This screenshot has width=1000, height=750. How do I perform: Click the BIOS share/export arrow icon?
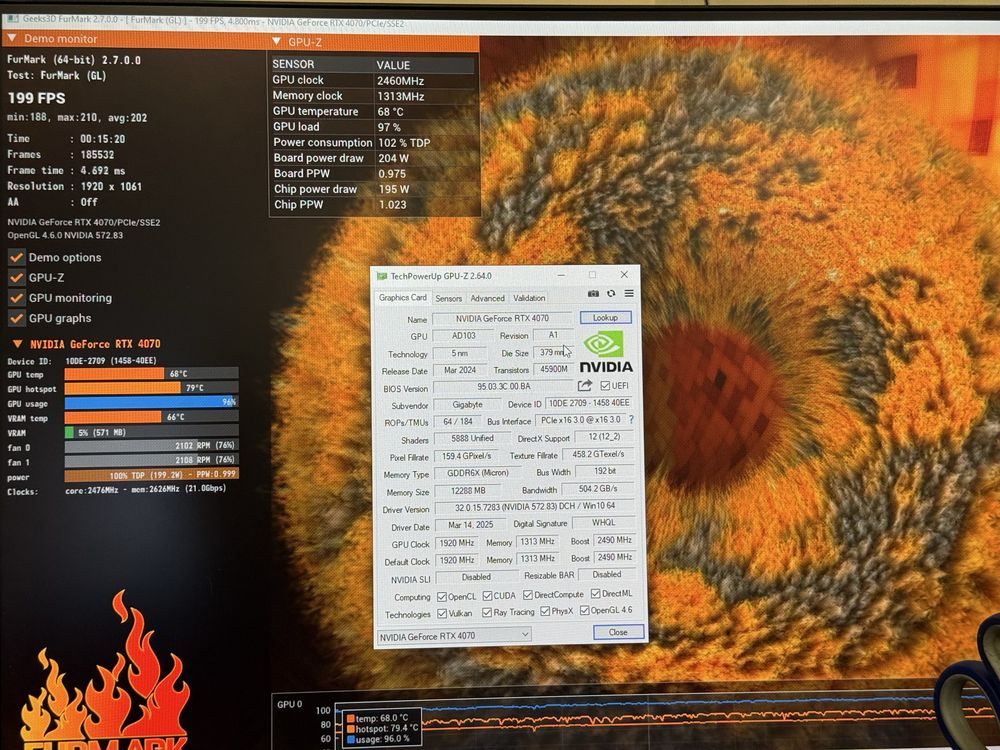coord(584,386)
